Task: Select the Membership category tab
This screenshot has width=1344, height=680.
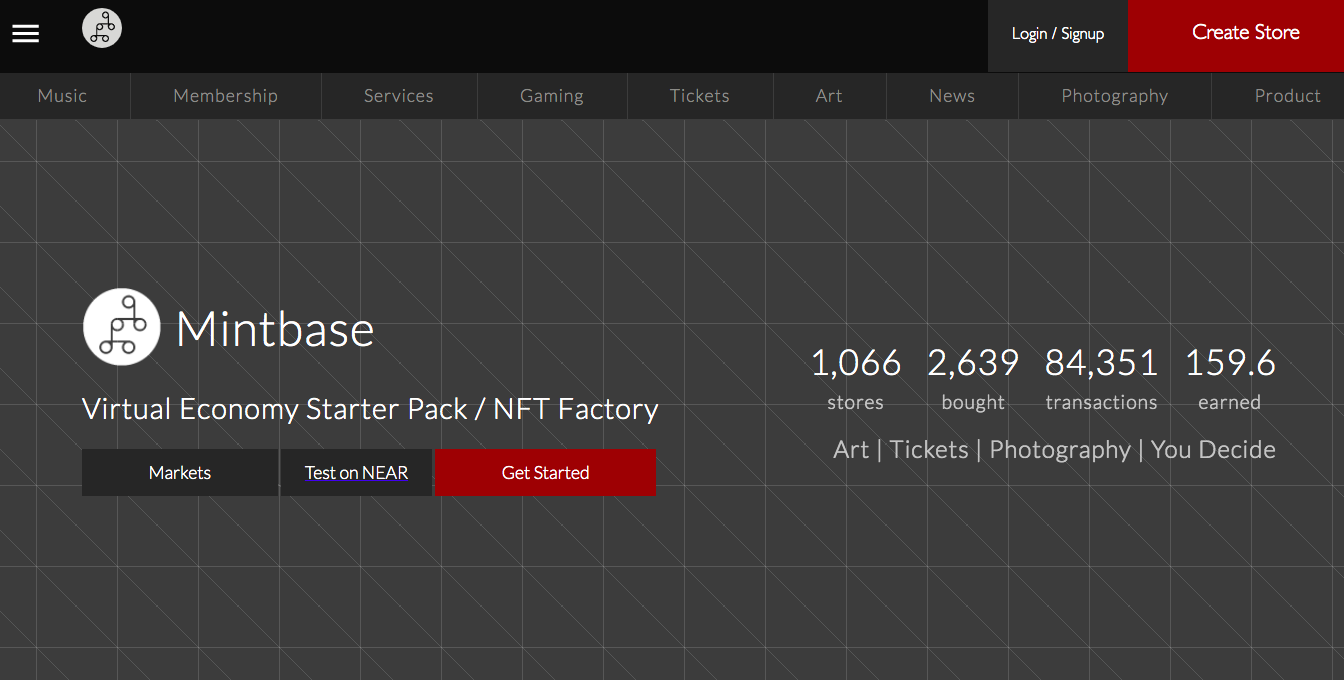Action: [225, 96]
